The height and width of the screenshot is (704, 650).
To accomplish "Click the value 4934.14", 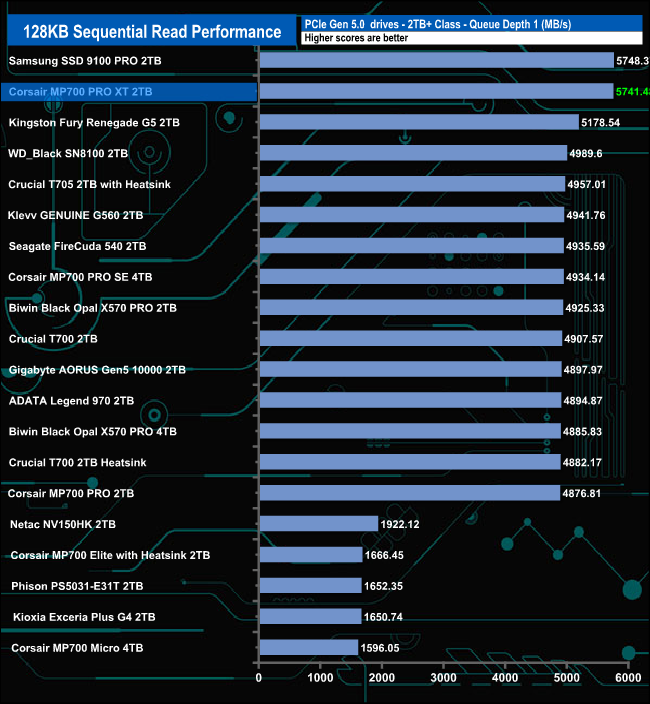I will pyautogui.click(x=585, y=277).
